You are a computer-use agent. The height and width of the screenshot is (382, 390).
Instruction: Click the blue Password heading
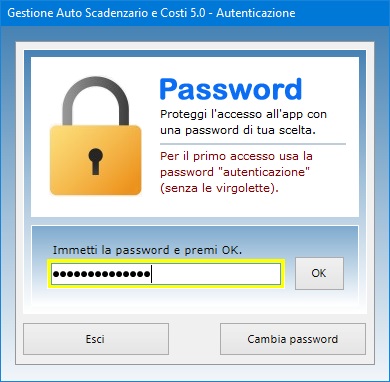[231, 89]
